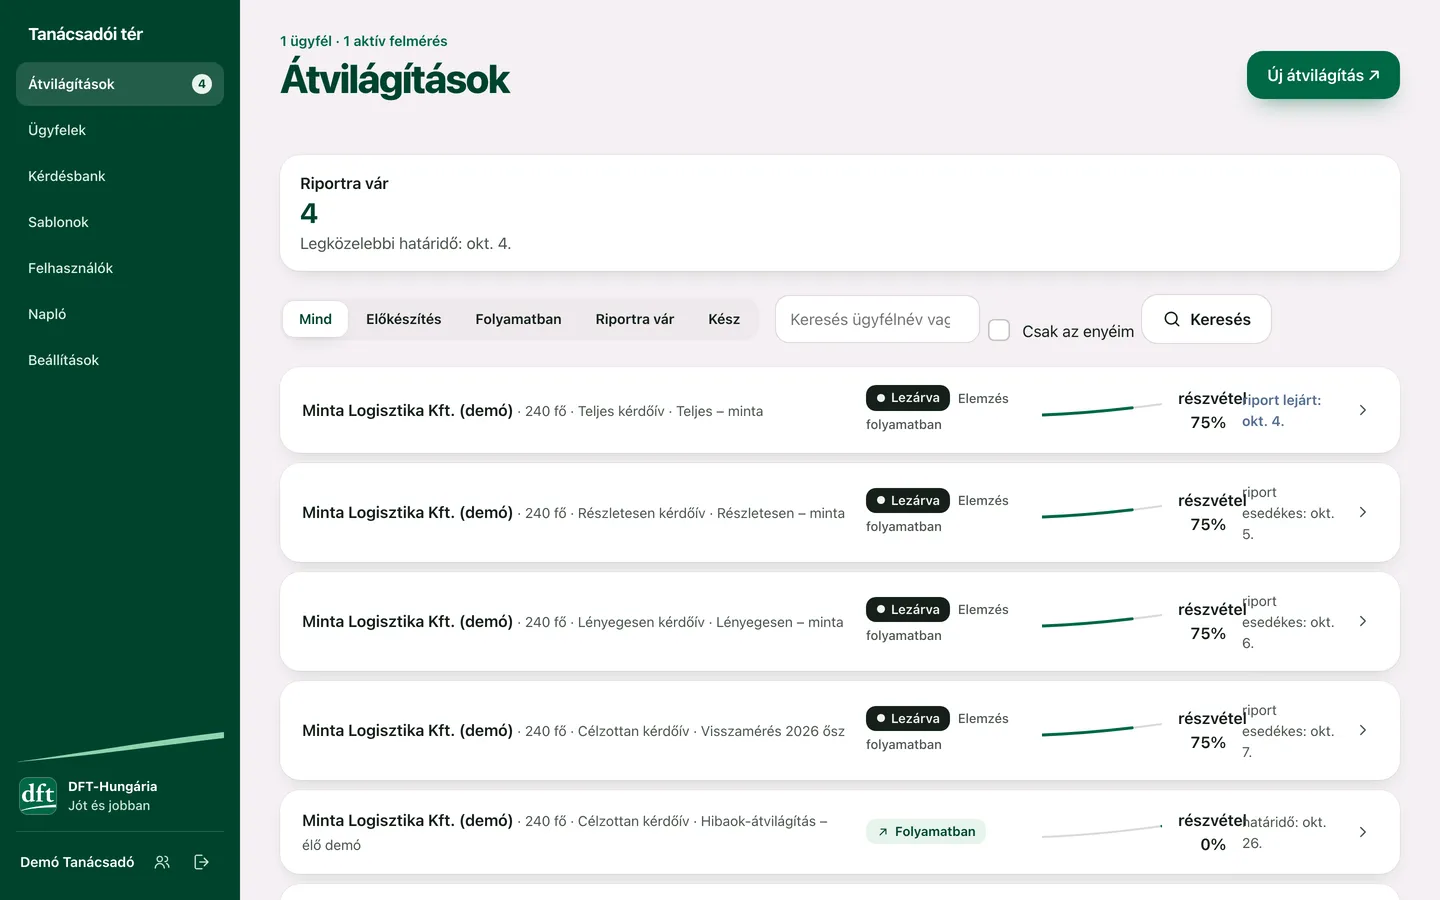Open Felhasználók in the sidebar
1440x900 pixels.
tap(120, 268)
